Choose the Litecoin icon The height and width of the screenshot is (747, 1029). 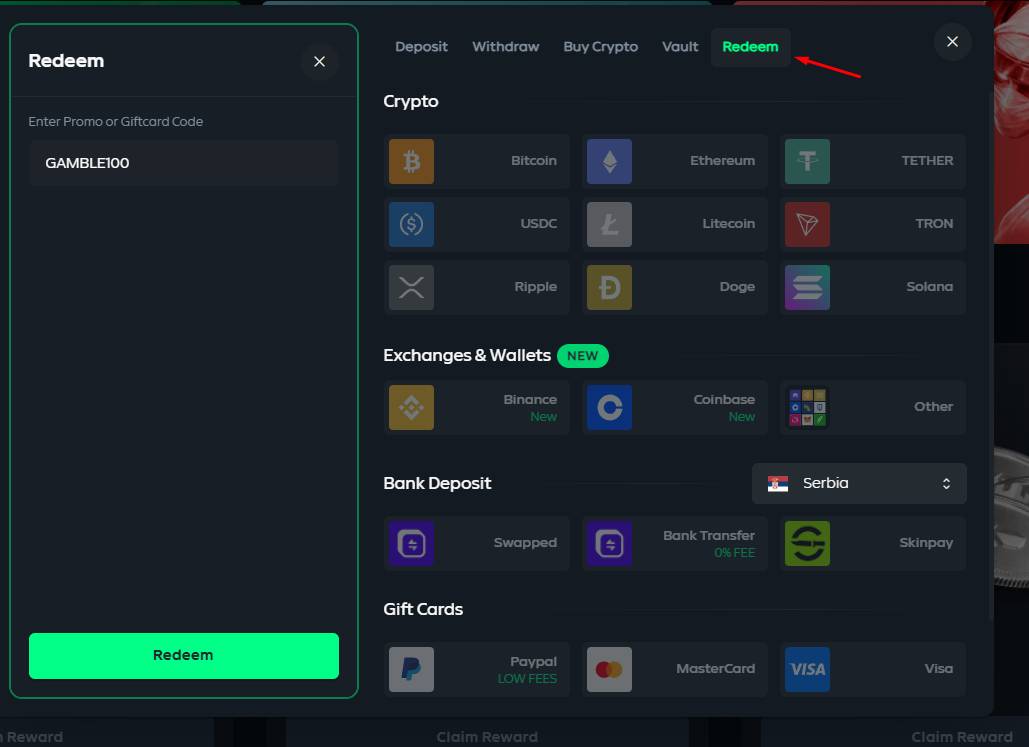609,224
